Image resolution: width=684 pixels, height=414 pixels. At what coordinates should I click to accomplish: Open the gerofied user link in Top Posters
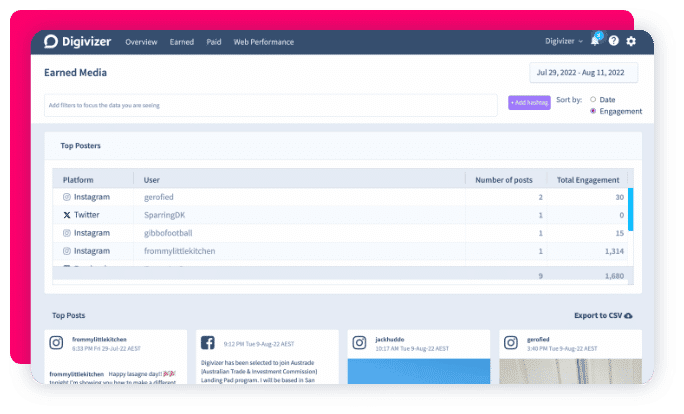pyautogui.click(x=159, y=197)
